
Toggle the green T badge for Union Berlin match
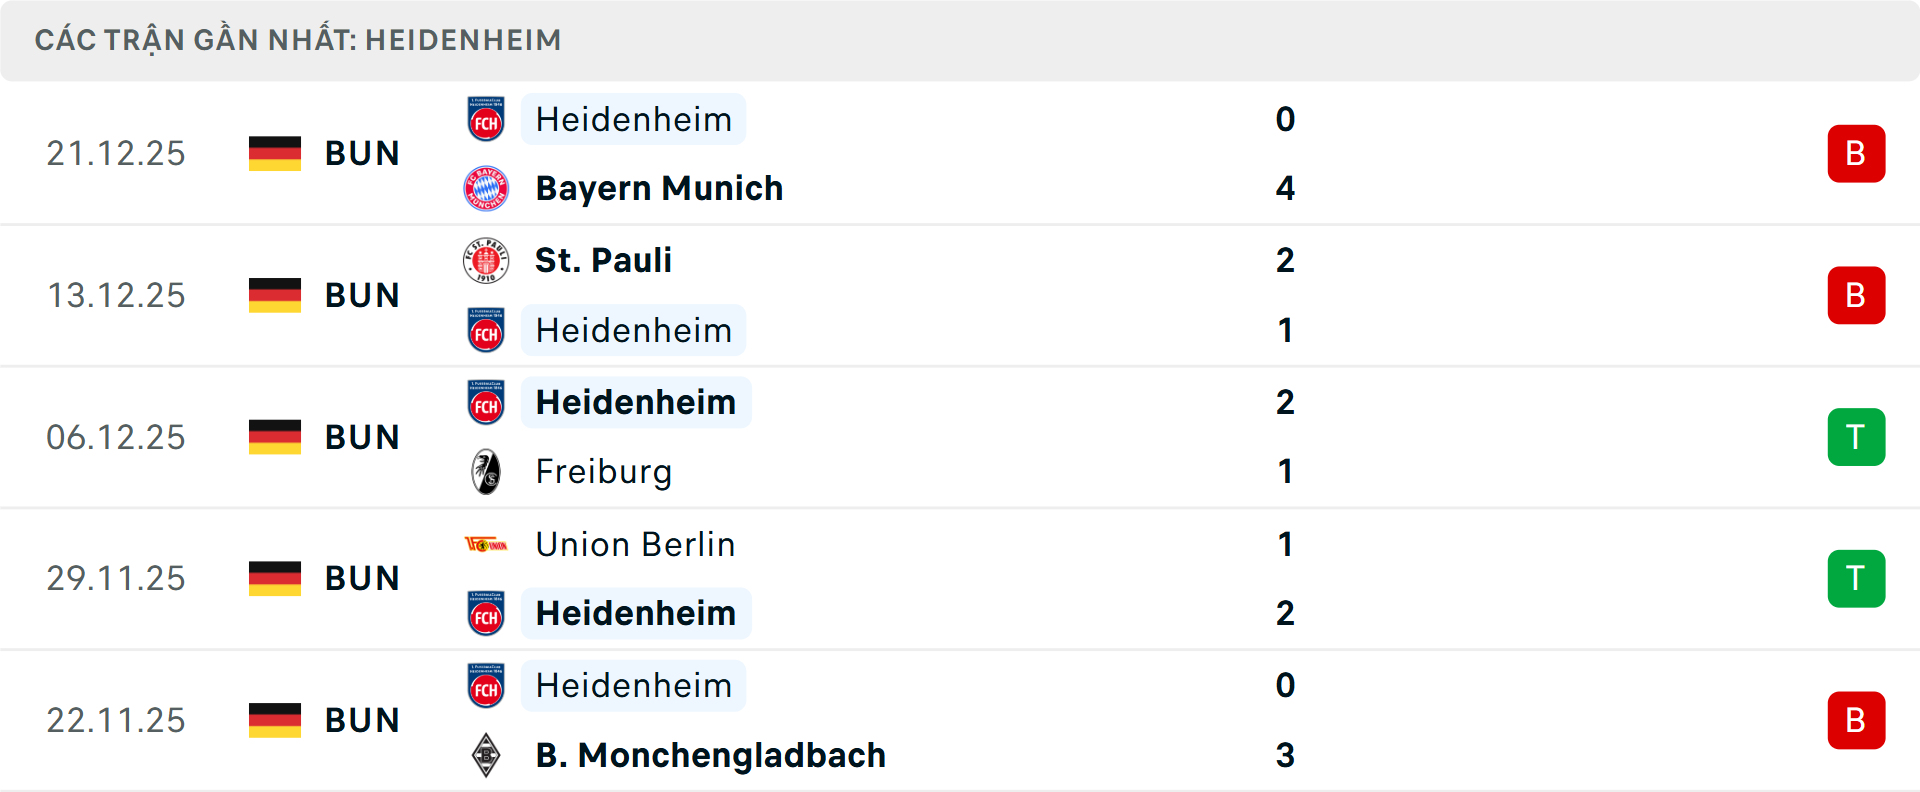(1856, 578)
